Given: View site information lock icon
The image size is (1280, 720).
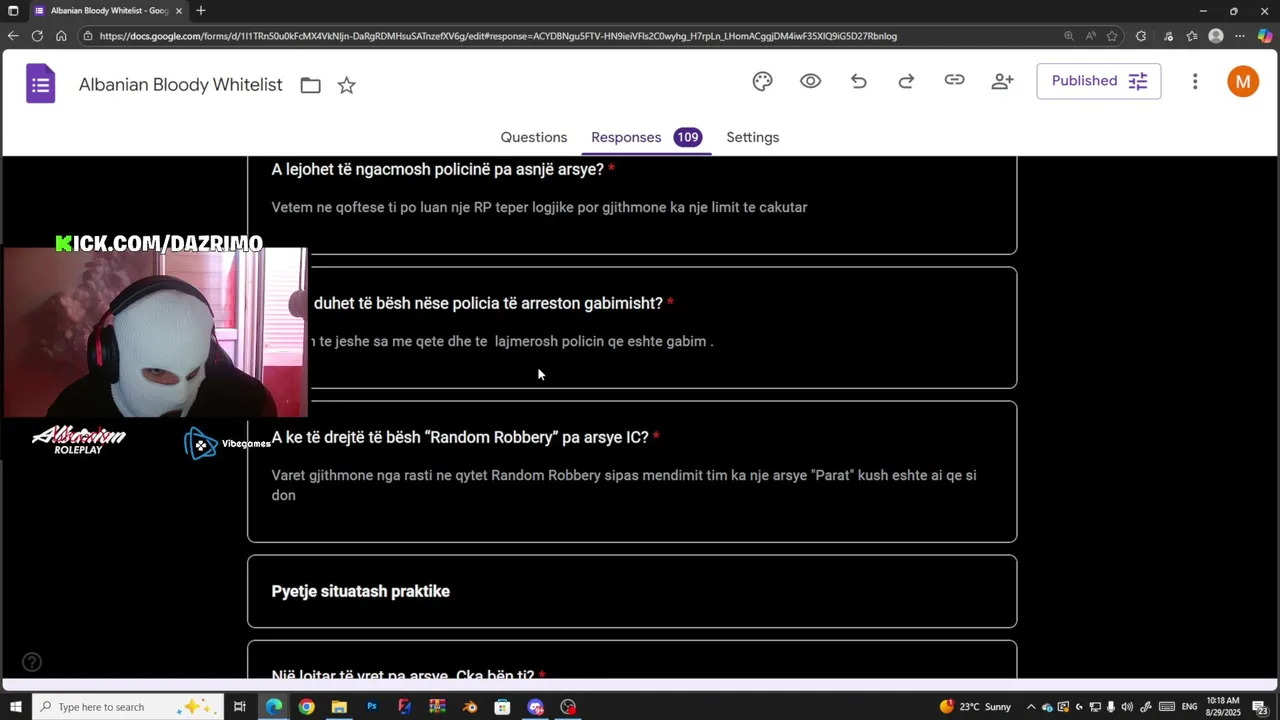Looking at the screenshot, I should (x=88, y=36).
